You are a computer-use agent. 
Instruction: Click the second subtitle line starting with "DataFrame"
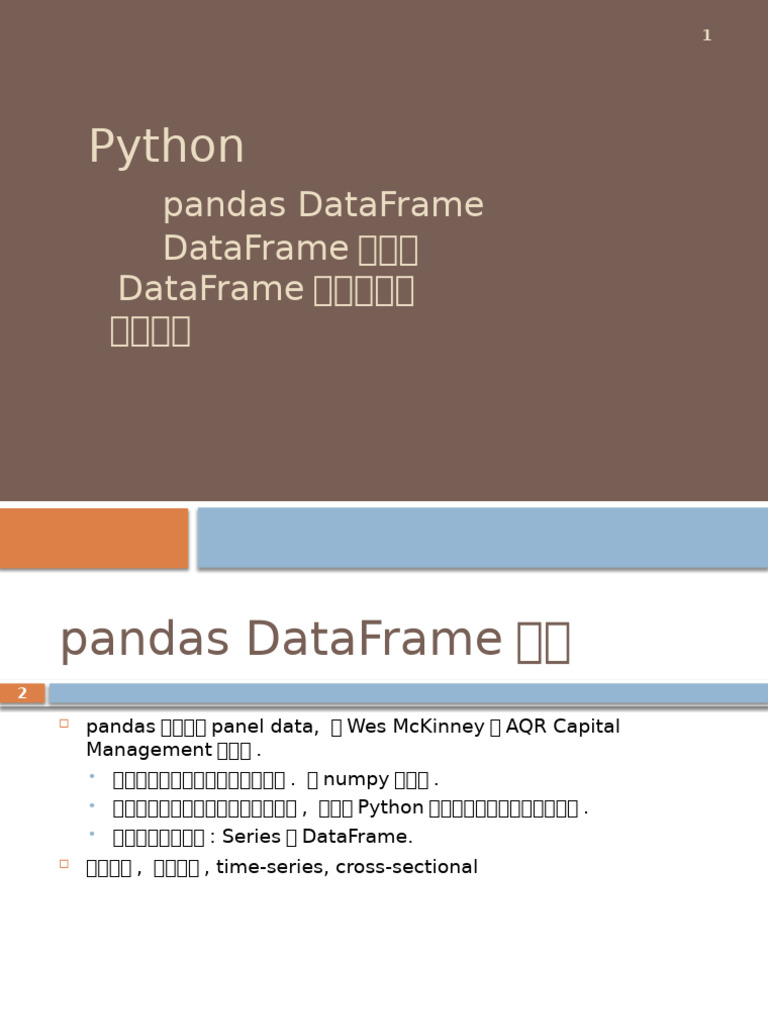pyautogui.click(x=289, y=249)
